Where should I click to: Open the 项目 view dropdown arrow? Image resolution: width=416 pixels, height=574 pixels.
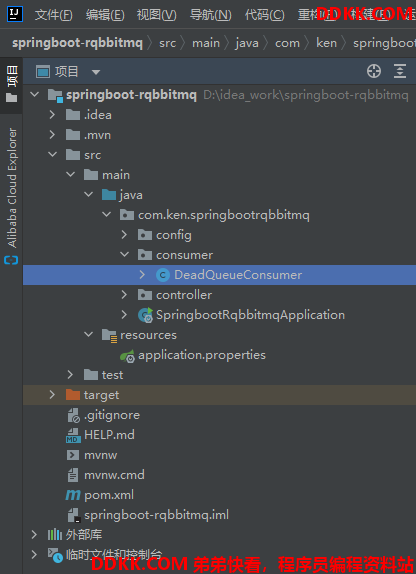[x=96, y=72]
